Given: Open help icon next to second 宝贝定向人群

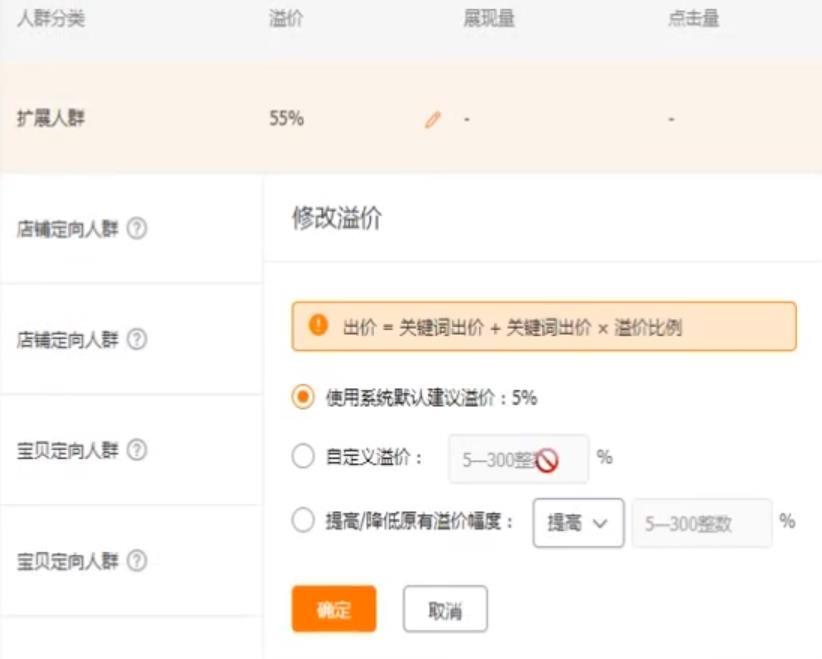Looking at the screenshot, I should point(138,561).
